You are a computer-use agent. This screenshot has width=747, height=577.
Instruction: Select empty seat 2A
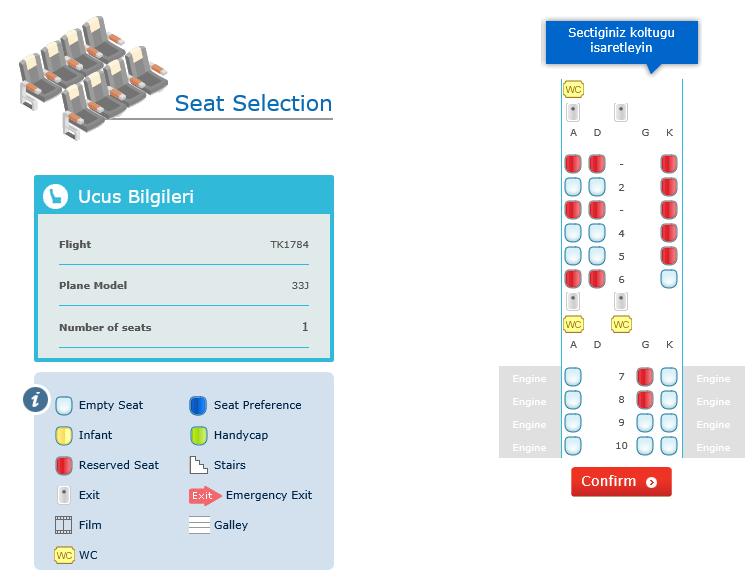tap(573, 187)
